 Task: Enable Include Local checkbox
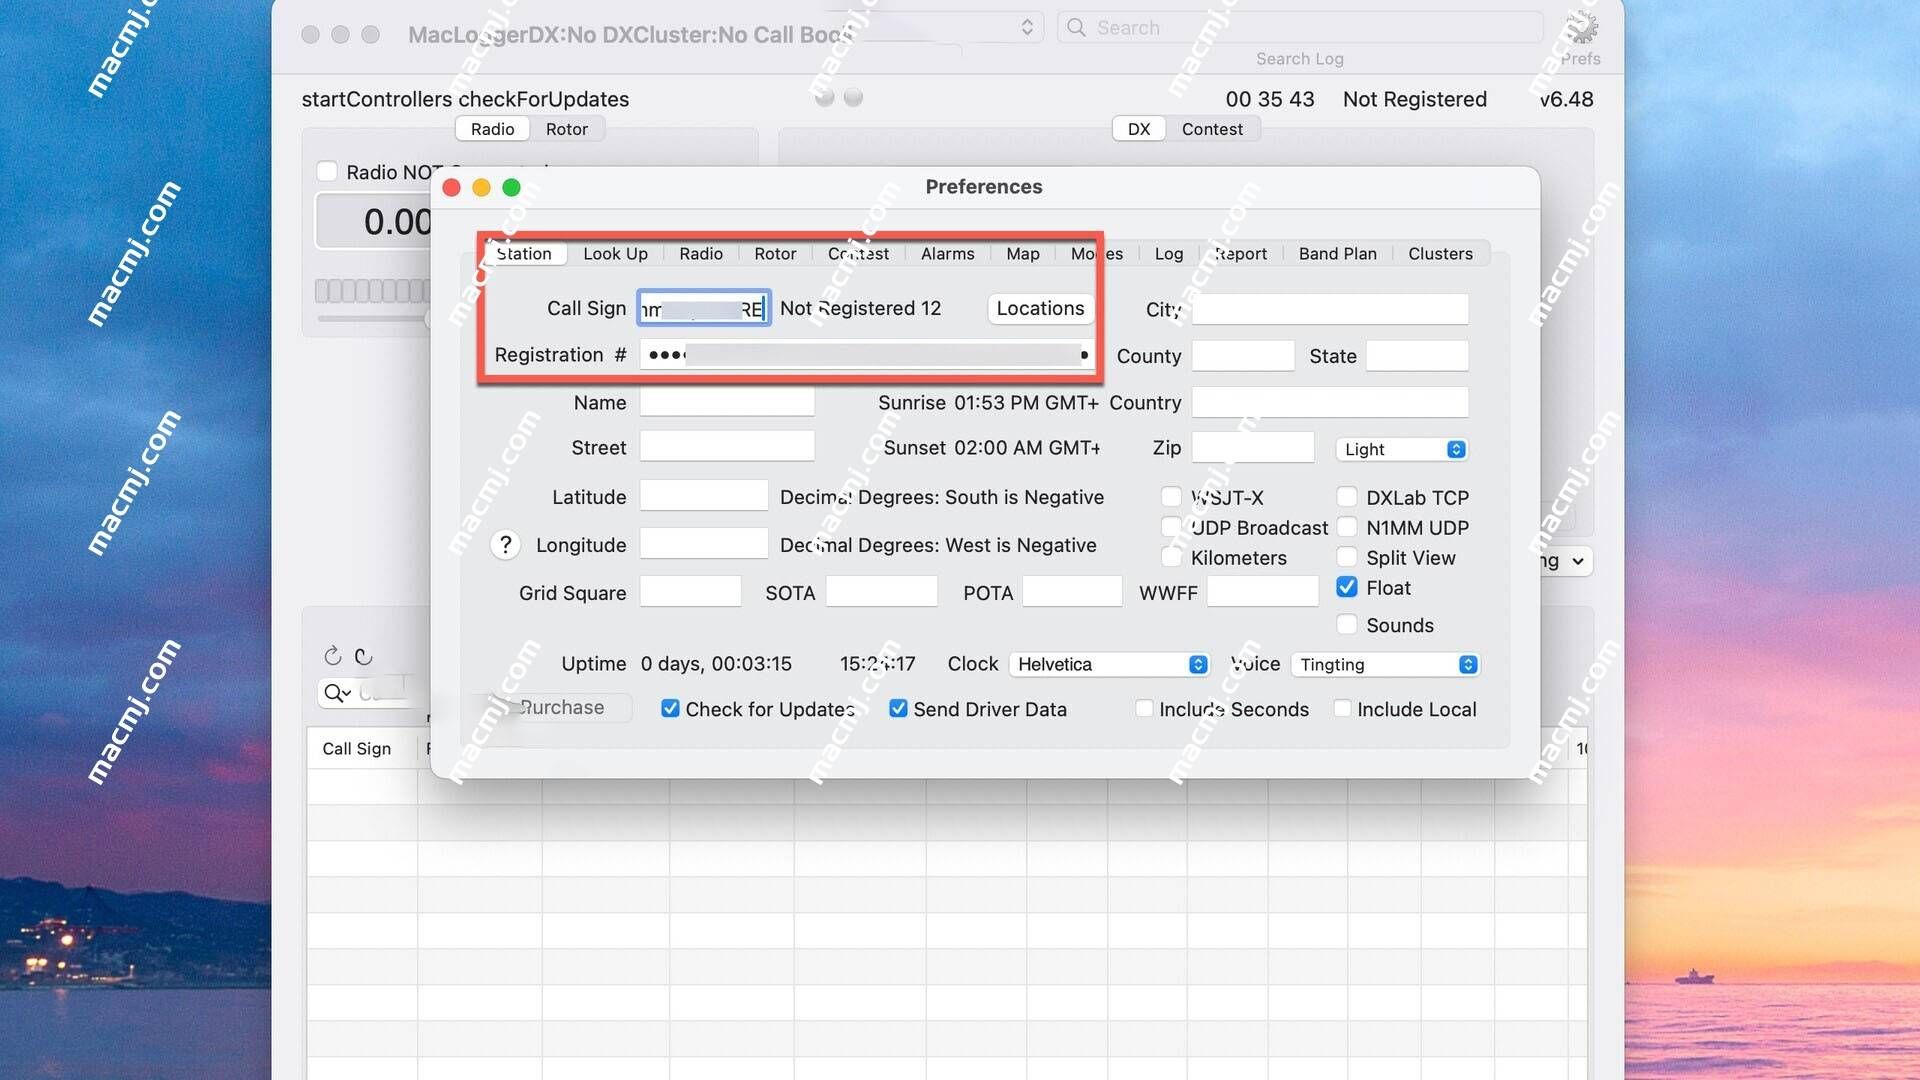[1342, 709]
